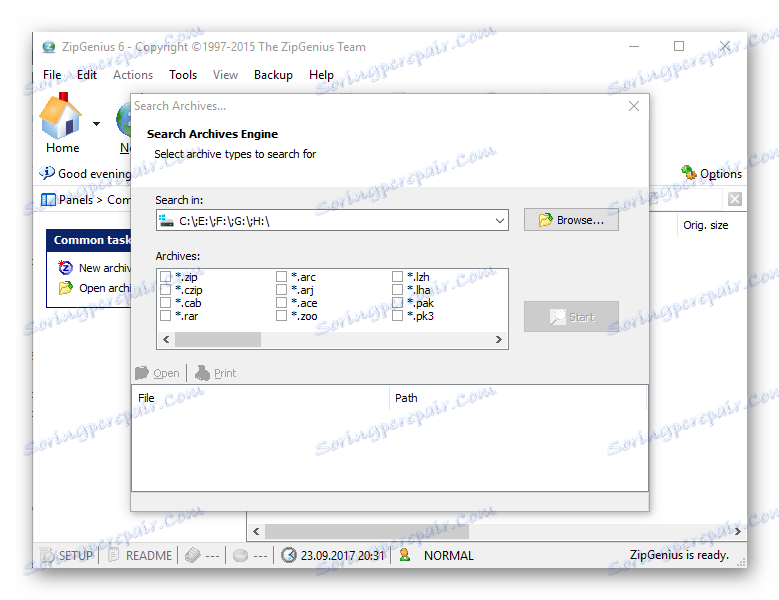Click the Open button above results
This screenshot has width=779, height=600.
[157, 373]
